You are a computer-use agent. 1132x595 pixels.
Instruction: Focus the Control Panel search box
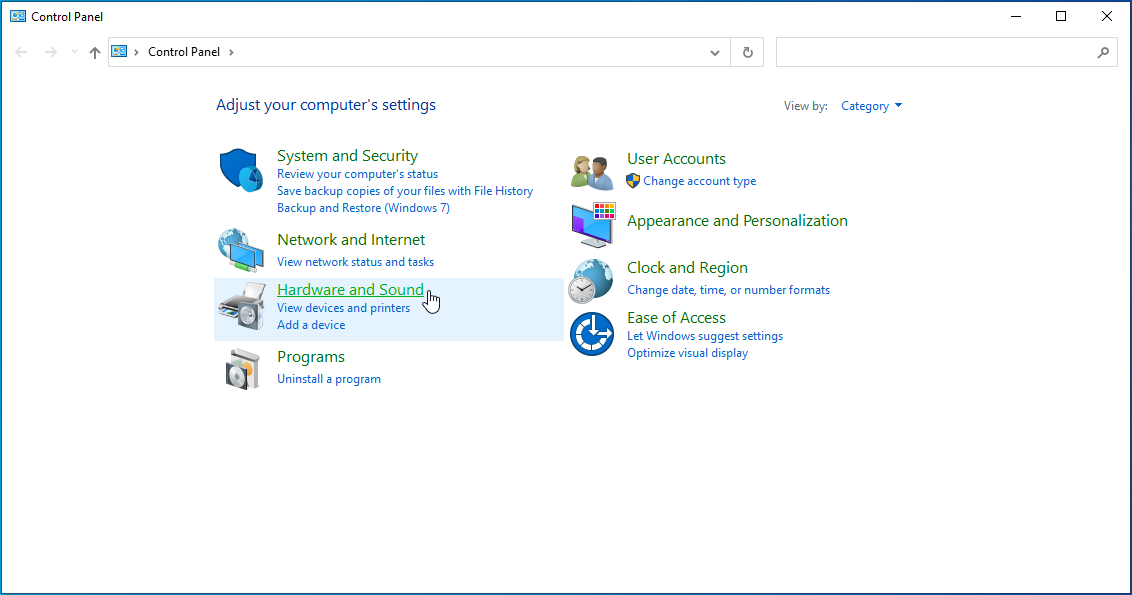point(946,52)
